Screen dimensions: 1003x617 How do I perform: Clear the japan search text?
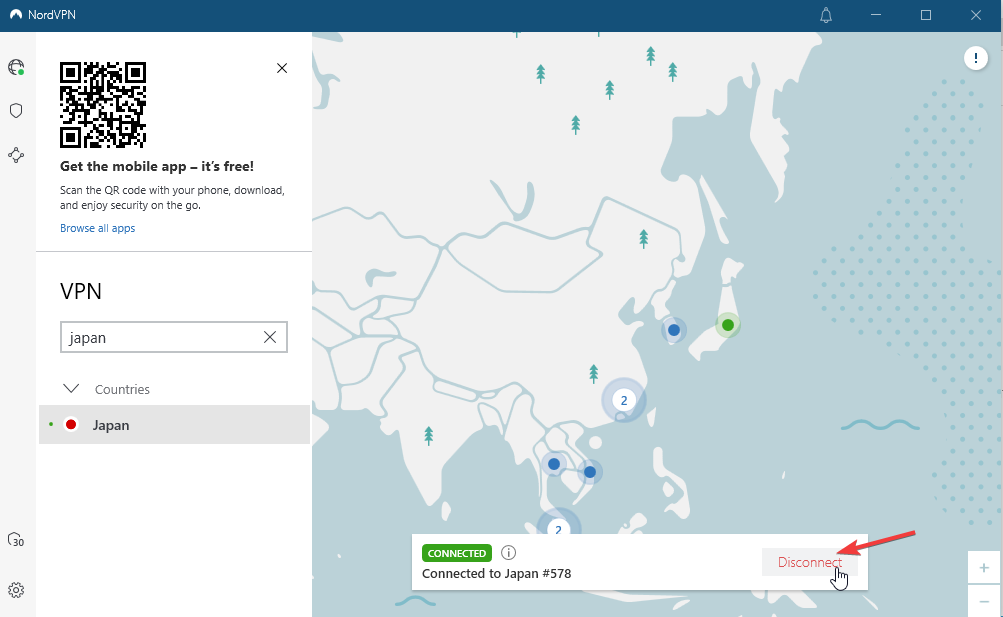click(270, 338)
